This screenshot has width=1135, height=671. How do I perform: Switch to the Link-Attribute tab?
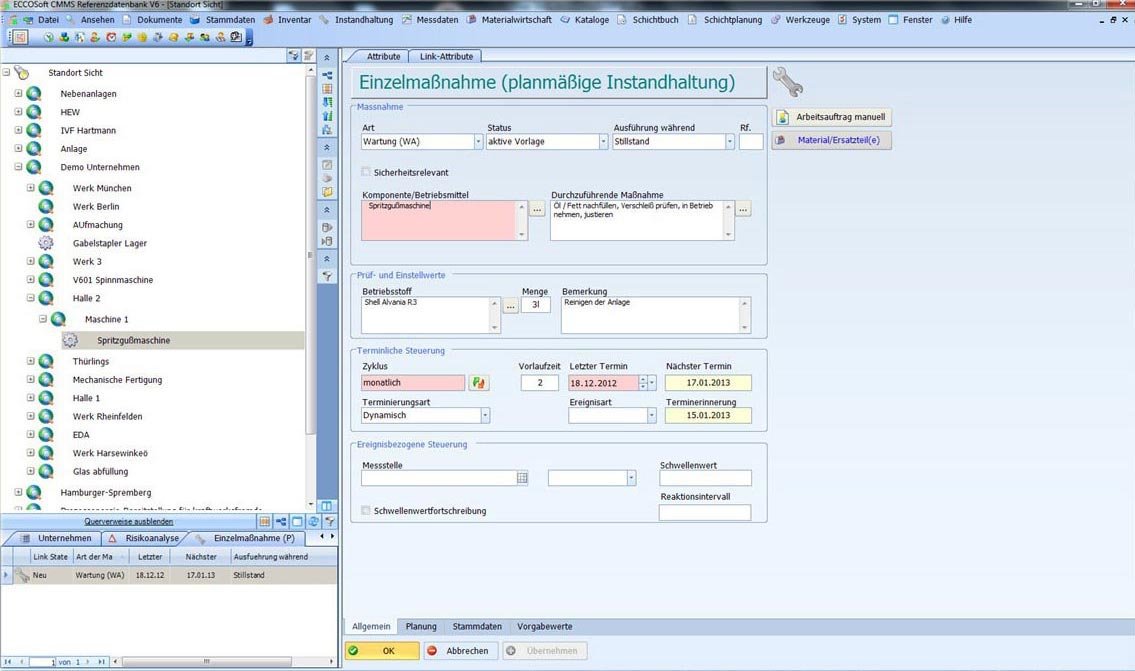(446, 57)
